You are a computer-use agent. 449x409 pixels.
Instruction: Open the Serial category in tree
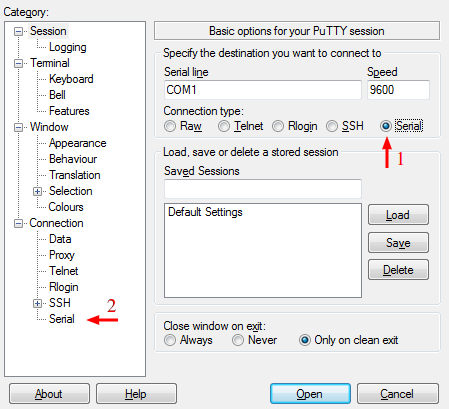coord(62,319)
